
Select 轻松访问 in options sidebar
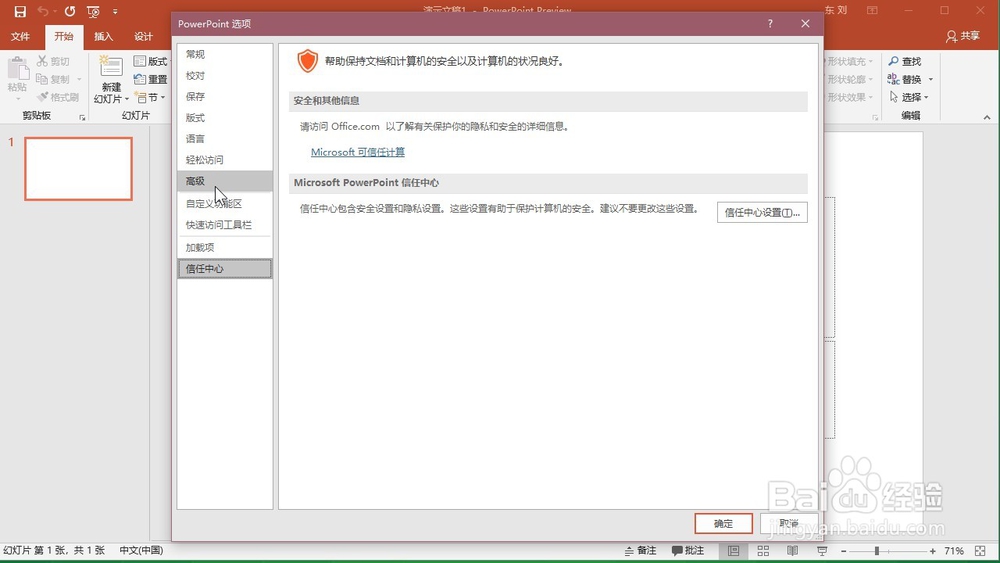(x=224, y=159)
